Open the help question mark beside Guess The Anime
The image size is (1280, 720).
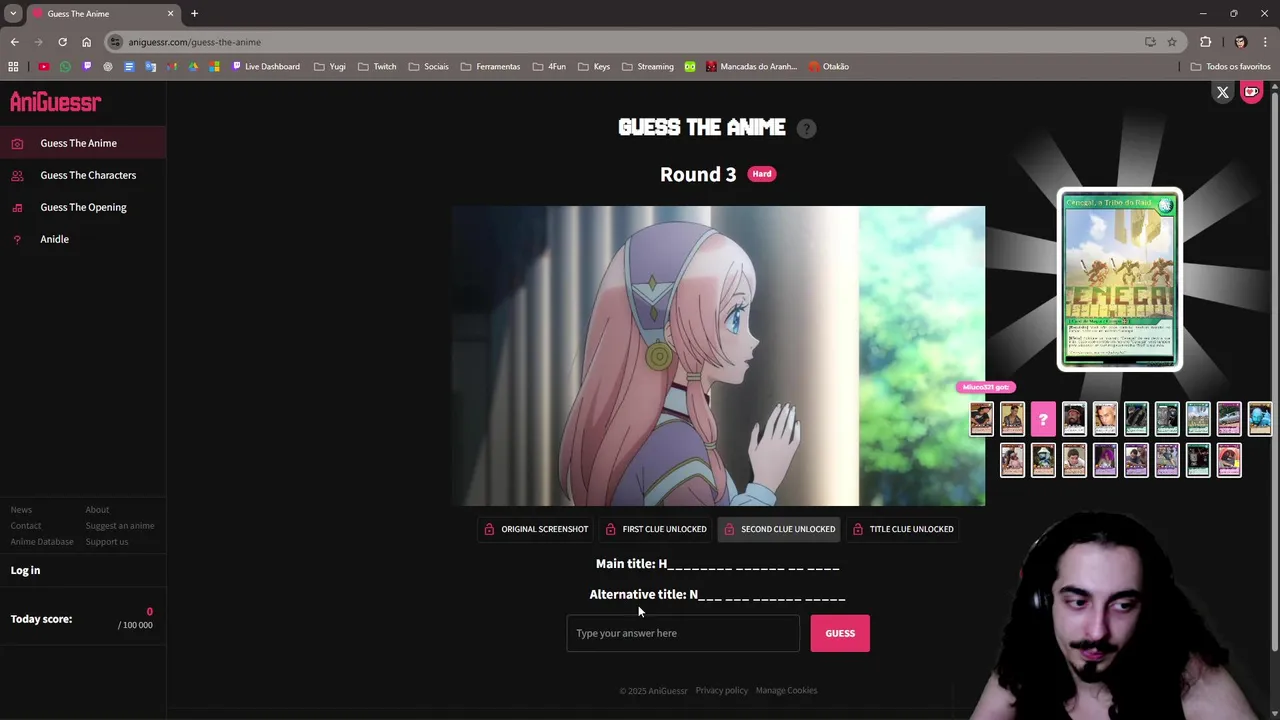[x=806, y=129]
